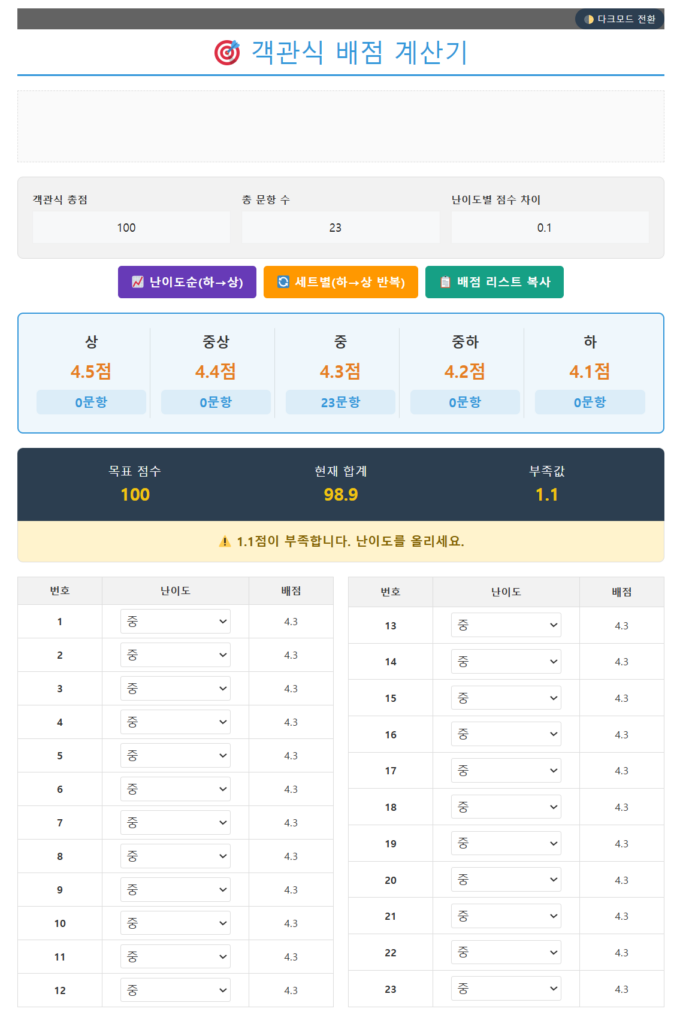The width and height of the screenshot is (680, 1024).
Task: Open difficulty dropdown for question 7
Action: coord(175,823)
